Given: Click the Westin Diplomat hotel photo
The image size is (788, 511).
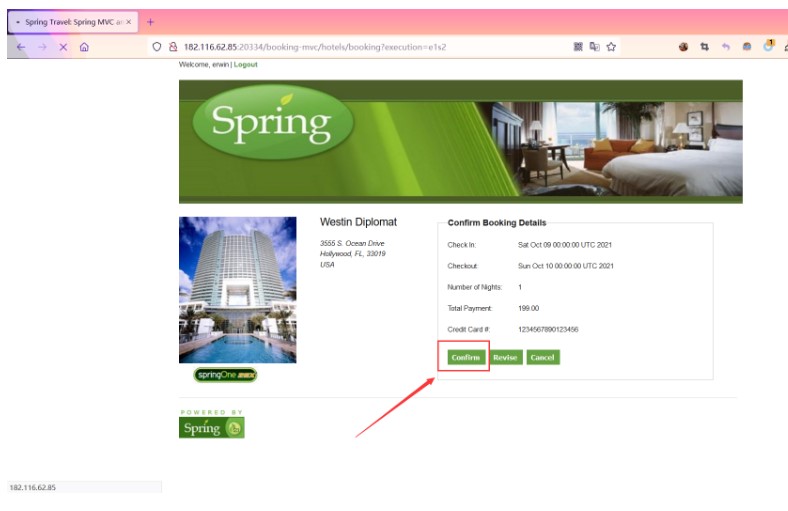Looking at the screenshot, I should 238,290.
